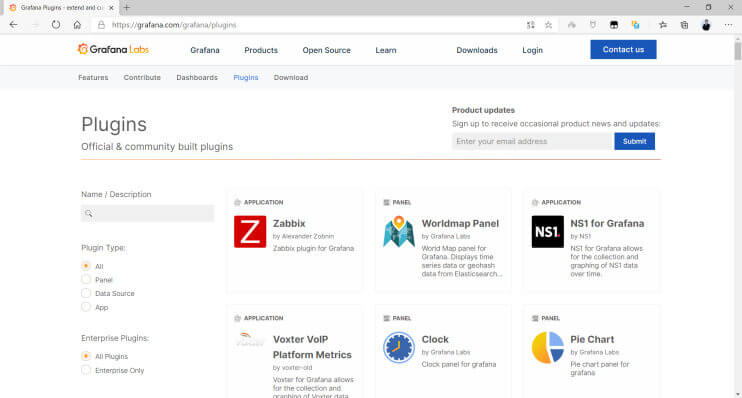The height and width of the screenshot is (398, 742).
Task: Open the NS1 black logo icon
Action: (548, 231)
